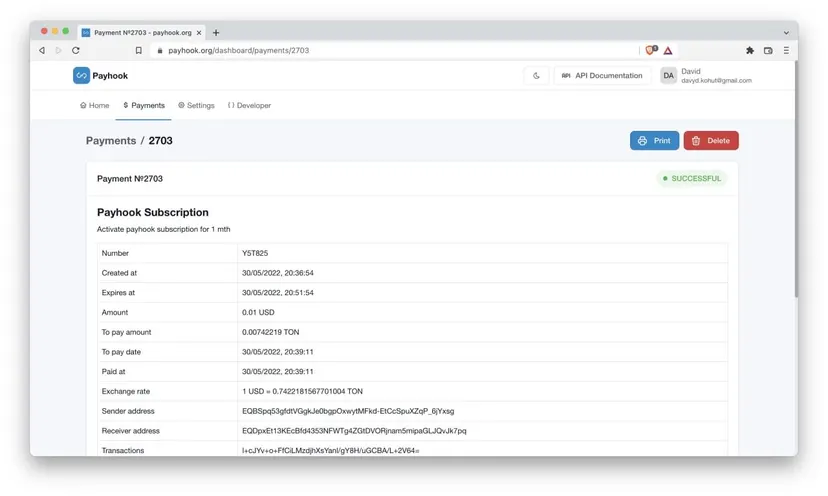Click the 0.01 USD amount value
This screenshot has height=496, width=828.
(x=258, y=312)
